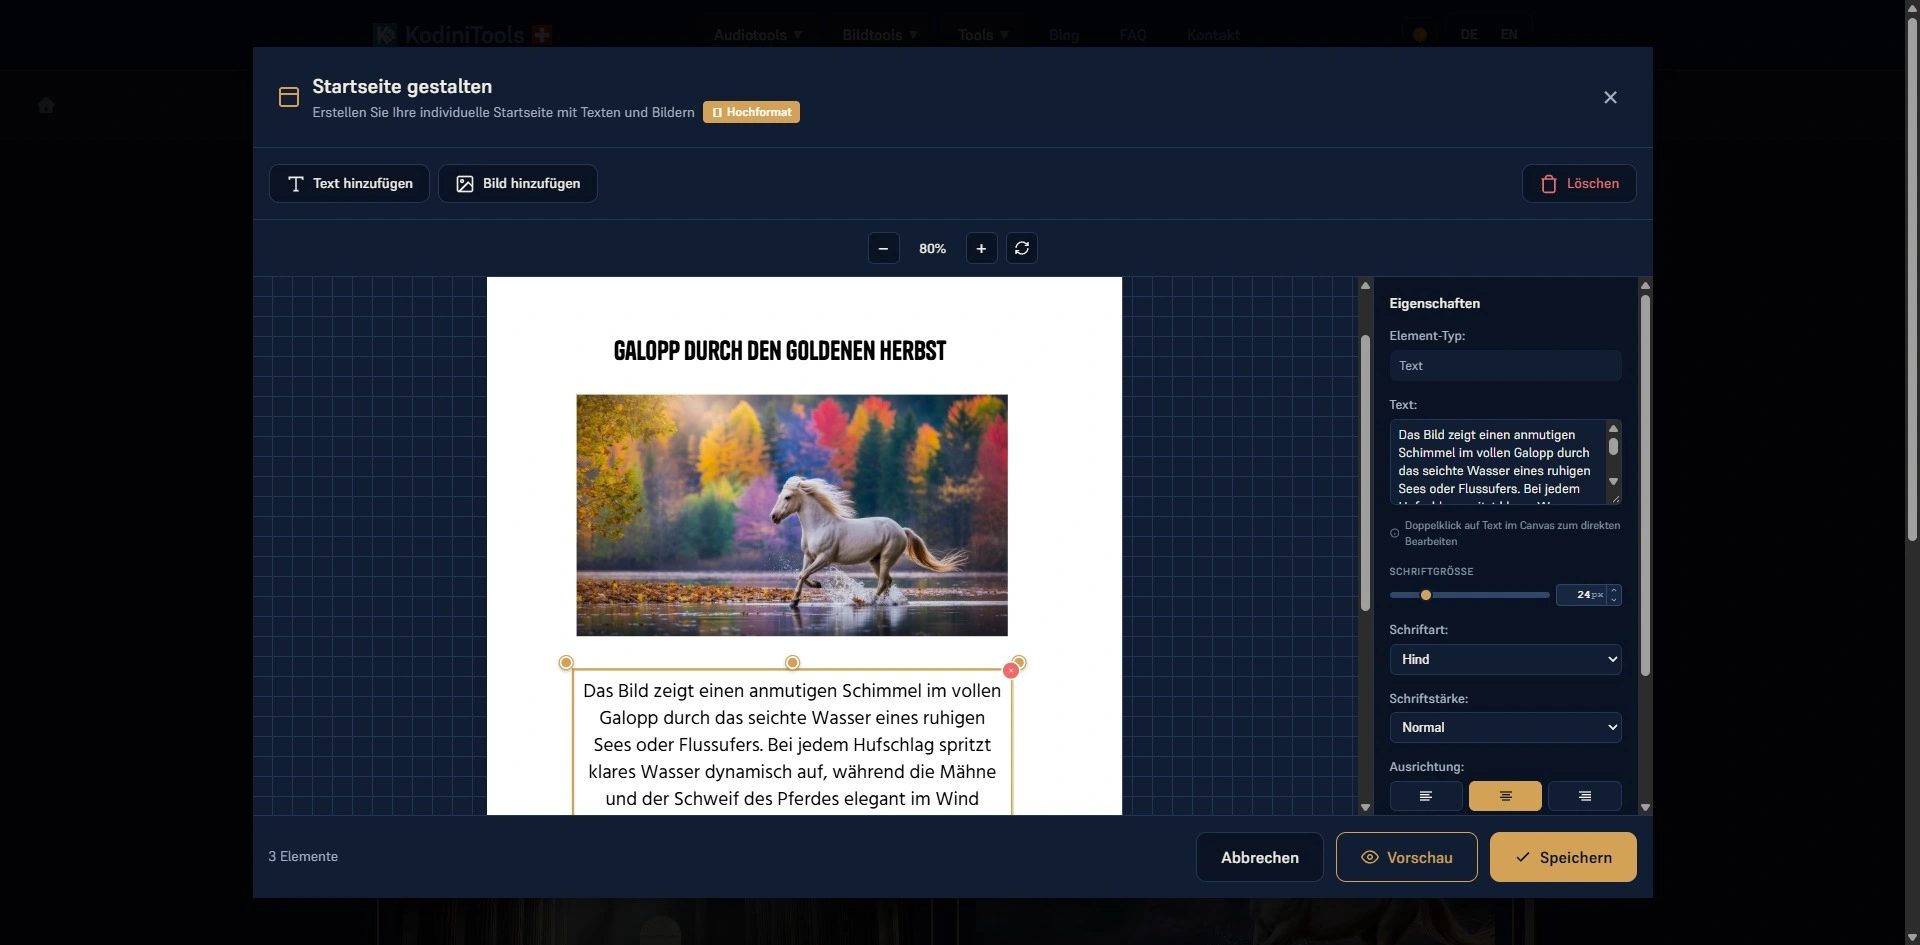Click the Hochformat badge

tap(751, 112)
